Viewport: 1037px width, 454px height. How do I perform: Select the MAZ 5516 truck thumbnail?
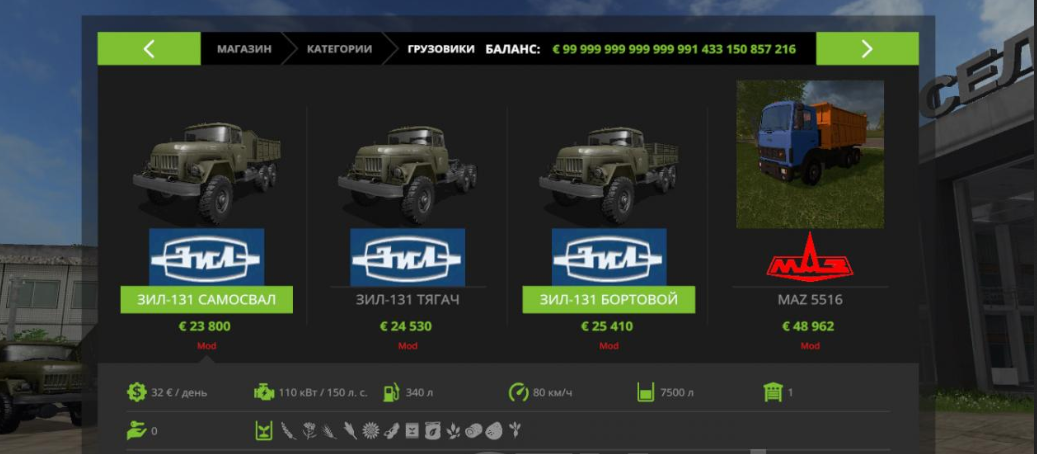coord(810,154)
